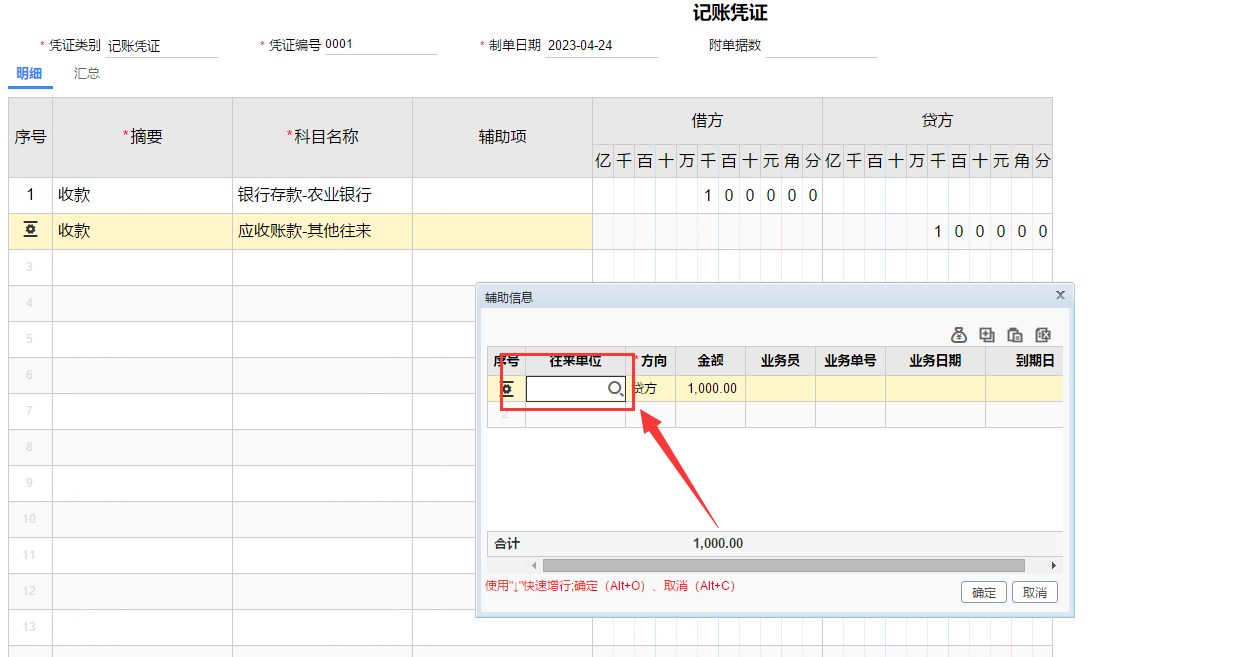The width and height of the screenshot is (1249, 657).
Task: Click the 凭证编号 field showing 0001
Action: coord(381,44)
